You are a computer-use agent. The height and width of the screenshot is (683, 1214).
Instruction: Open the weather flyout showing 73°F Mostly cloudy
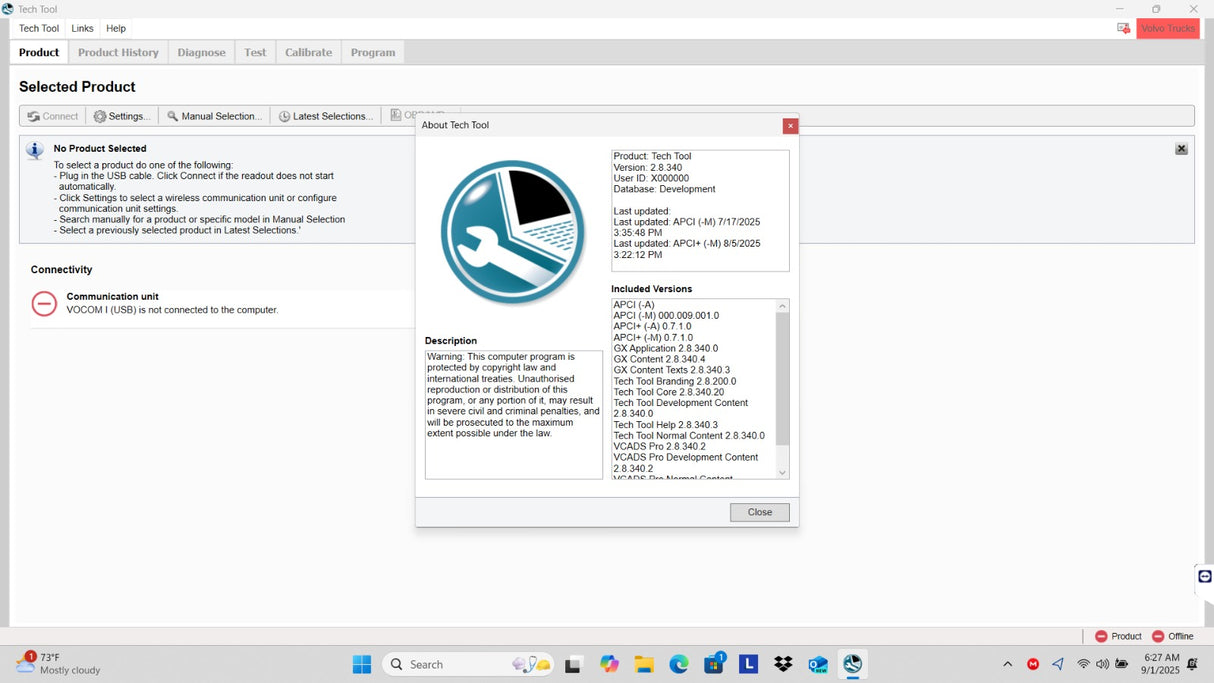pyautogui.click(x=57, y=664)
